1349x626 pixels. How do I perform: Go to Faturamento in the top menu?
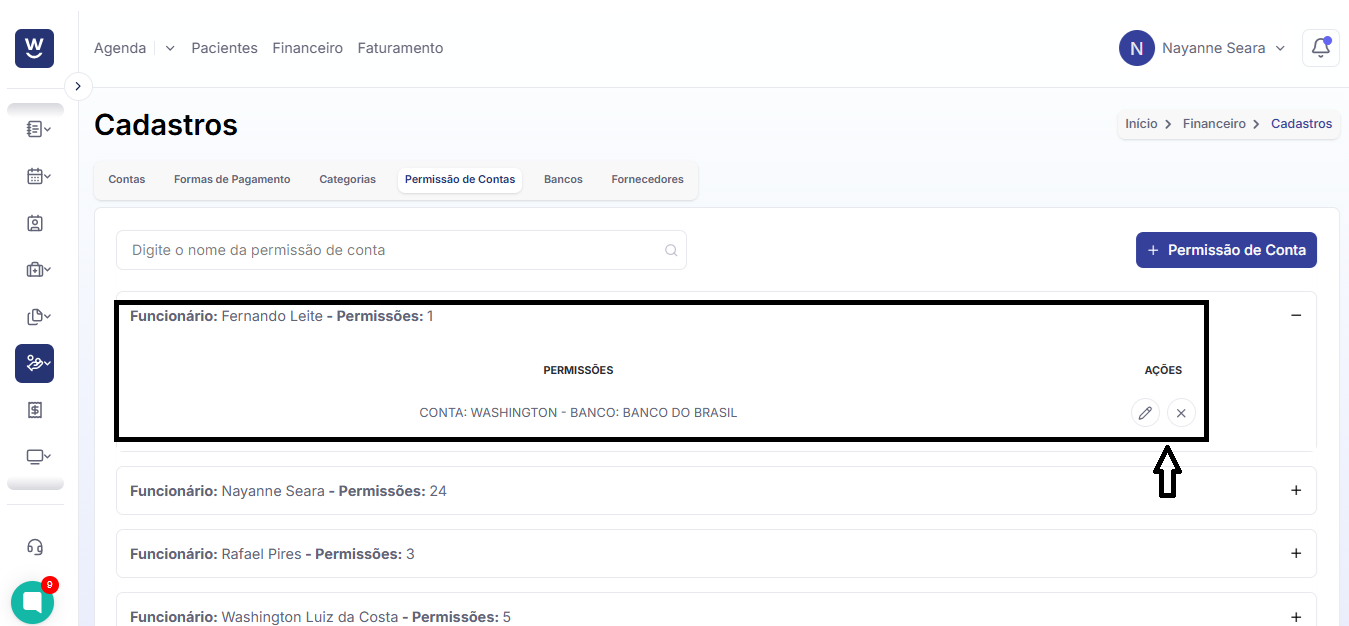click(x=400, y=48)
